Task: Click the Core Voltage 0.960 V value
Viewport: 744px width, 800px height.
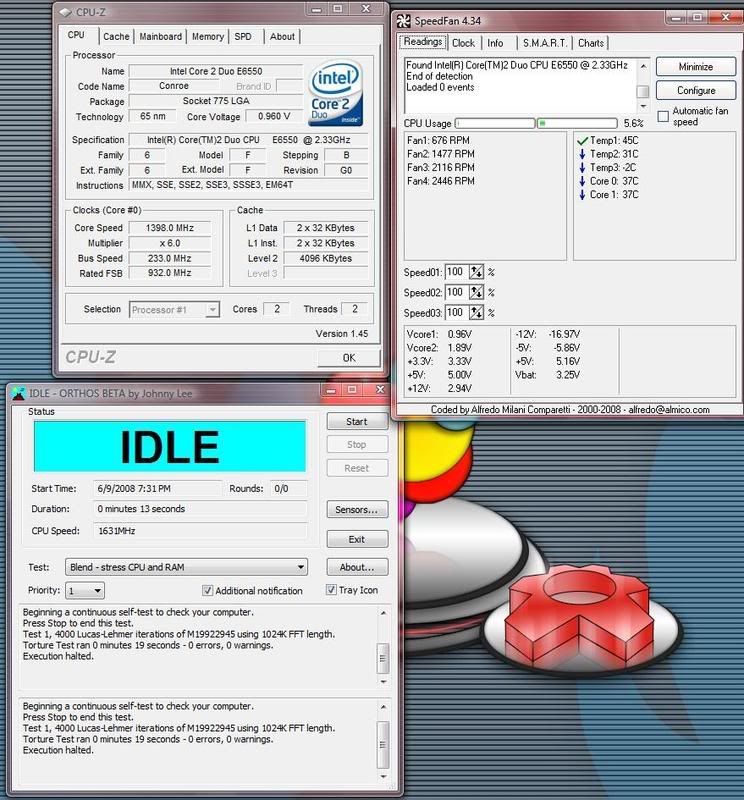Action: click(x=274, y=116)
